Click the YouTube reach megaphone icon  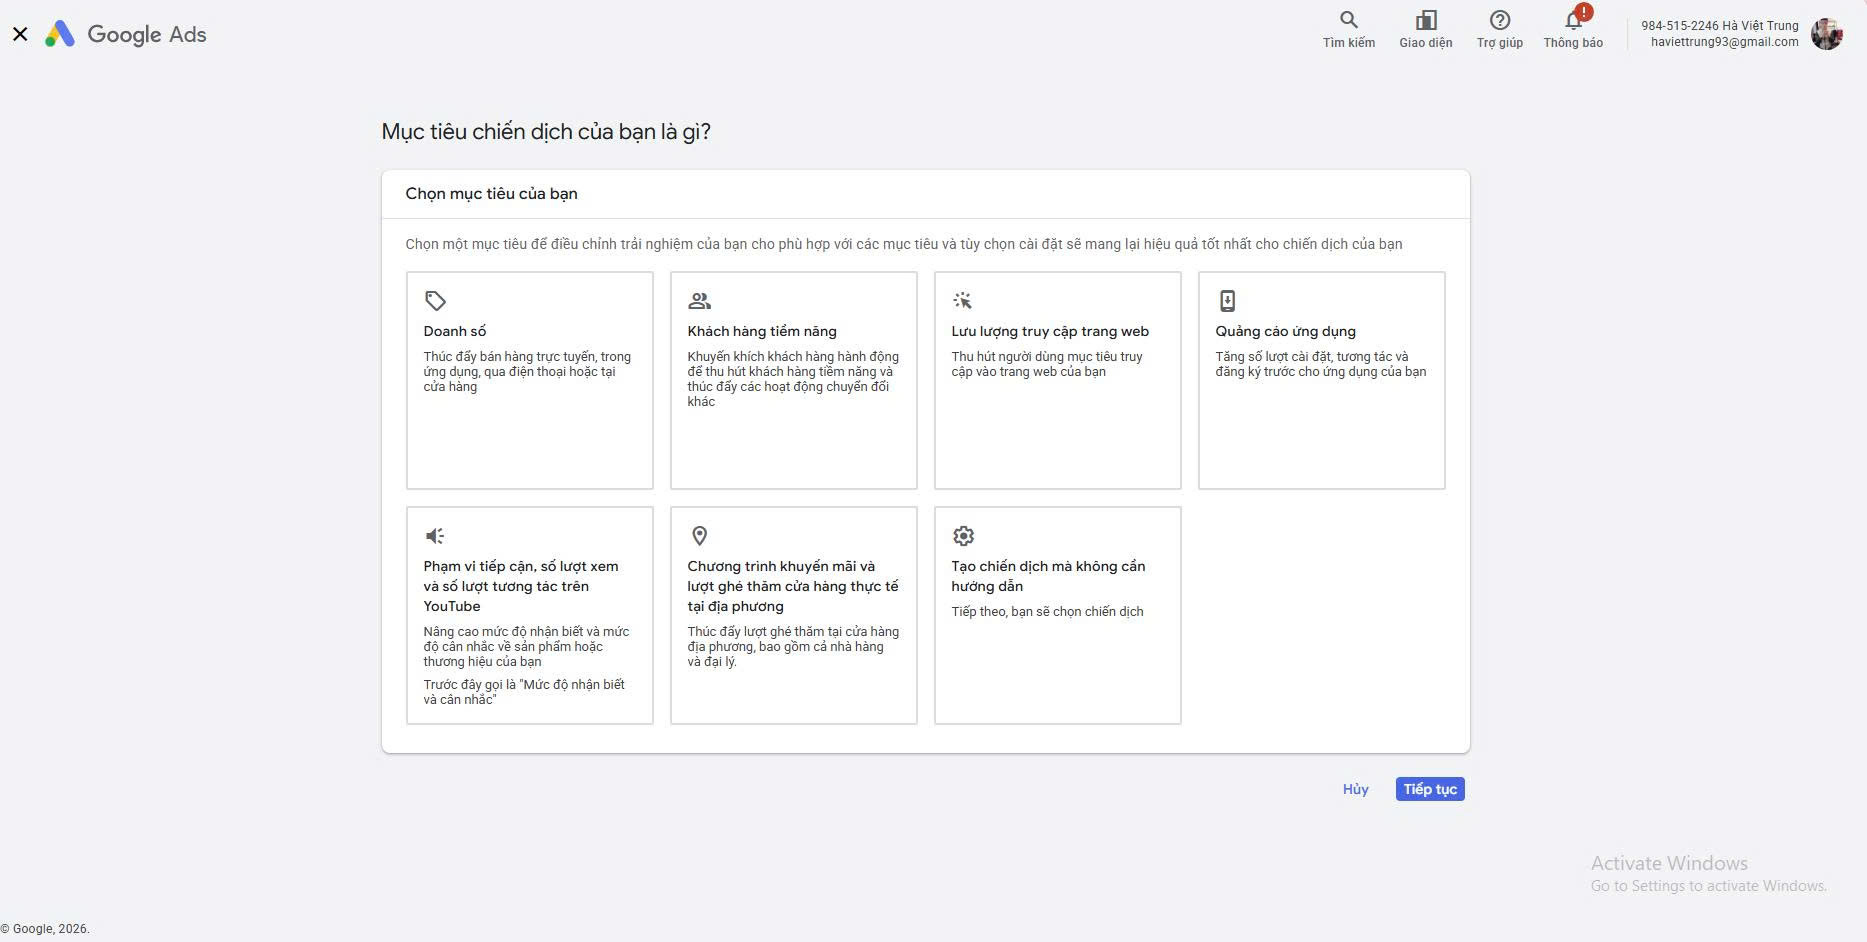(x=435, y=536)
